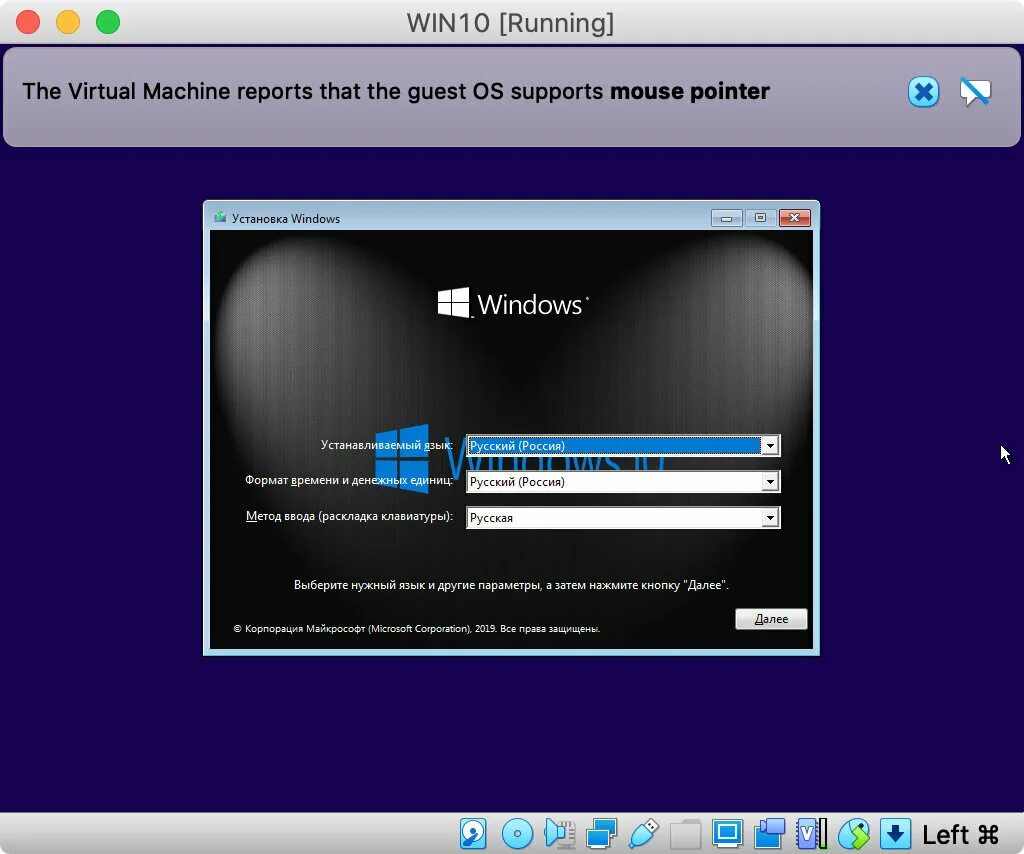
Task: Open the hard disk activity indicator
Action: click(473, 834)
